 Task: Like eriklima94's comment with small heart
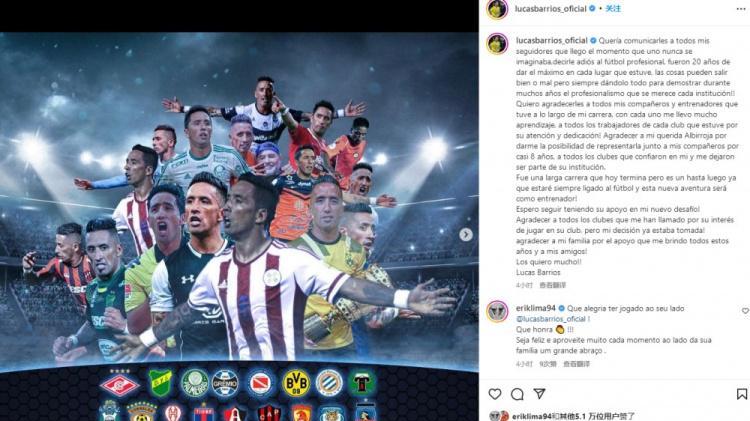(x=745, y=310)
